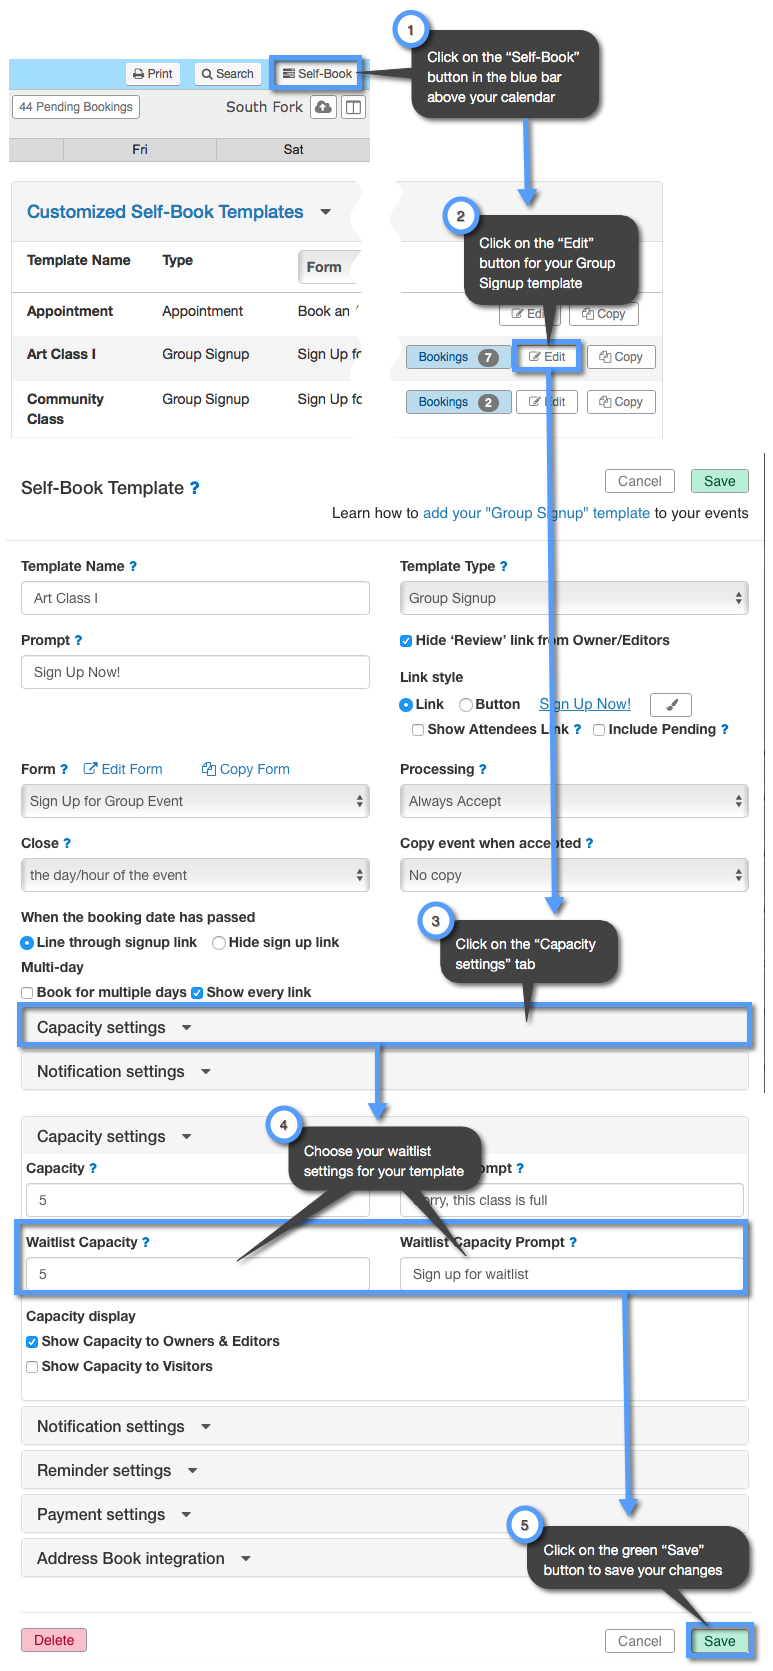The width and height of the screenshot is (773, 1671).
Task: Click the cloud sync icon beside South Fork
Action: click(x=325, y=106)
